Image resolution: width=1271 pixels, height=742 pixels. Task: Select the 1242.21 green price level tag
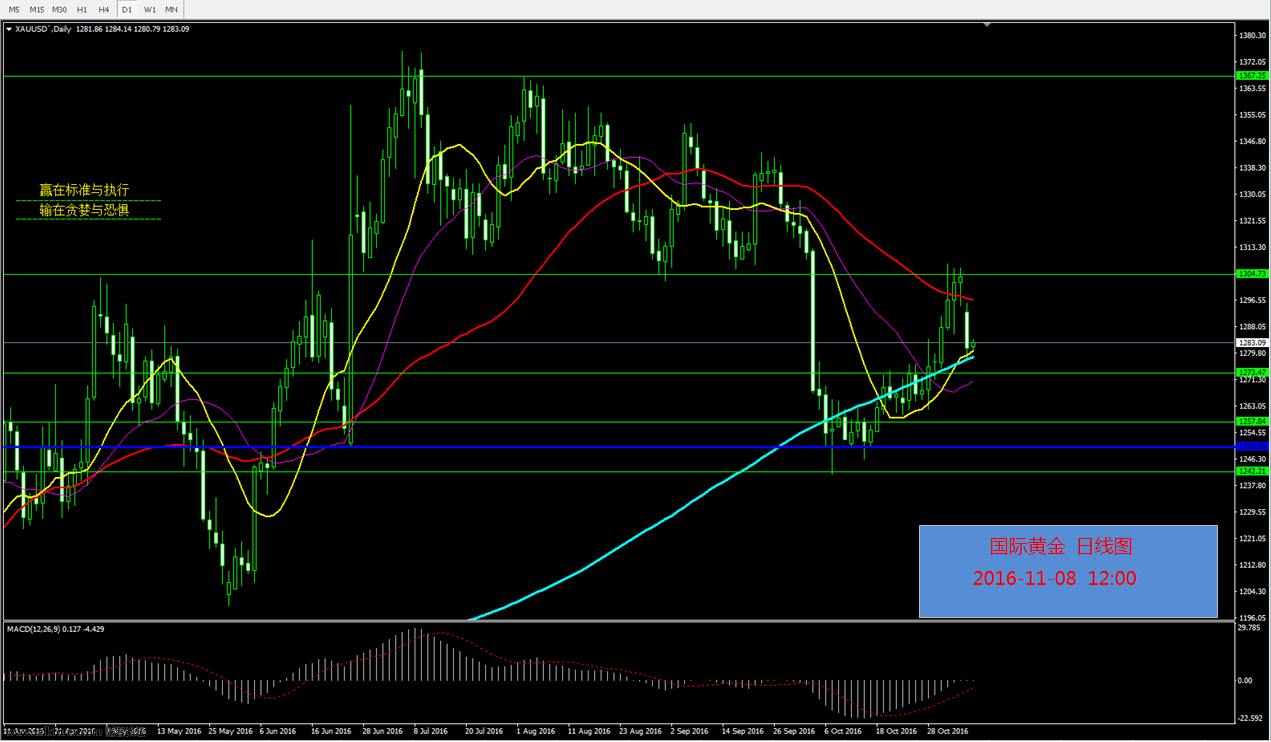point(1252,471)
